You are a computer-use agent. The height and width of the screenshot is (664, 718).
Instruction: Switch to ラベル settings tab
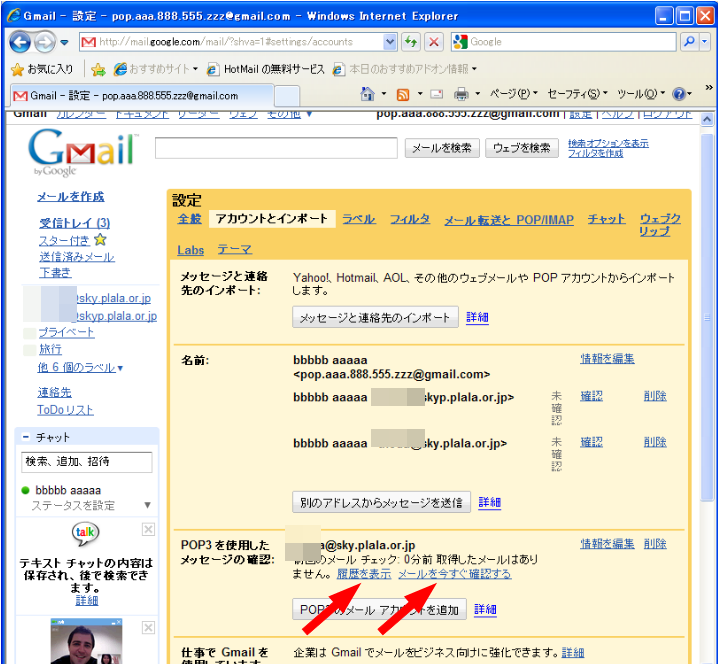click(x=359, y=219)
